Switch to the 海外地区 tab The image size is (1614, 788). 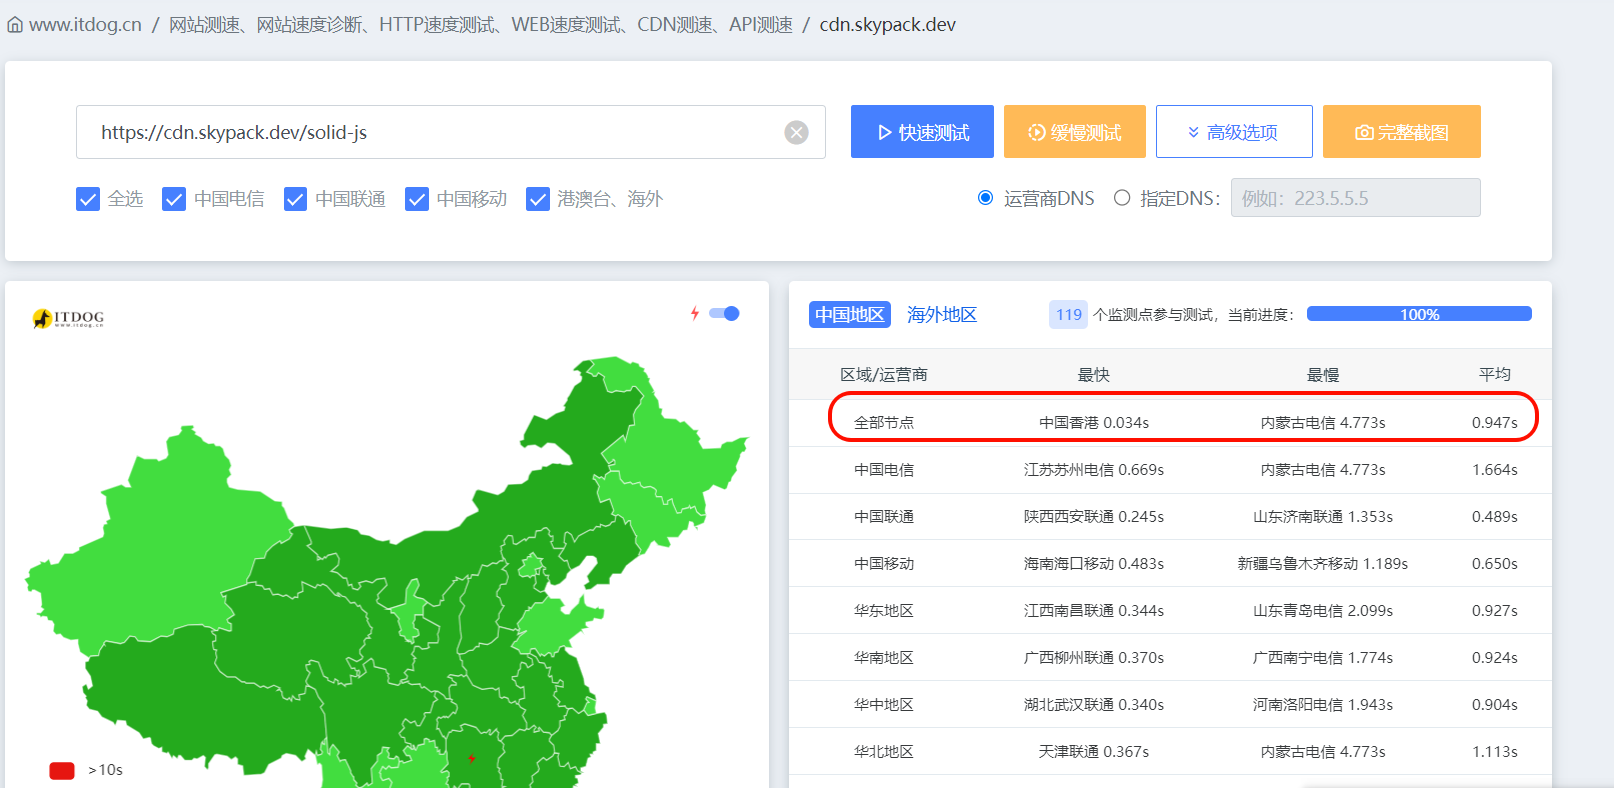(x=942, y=314)
